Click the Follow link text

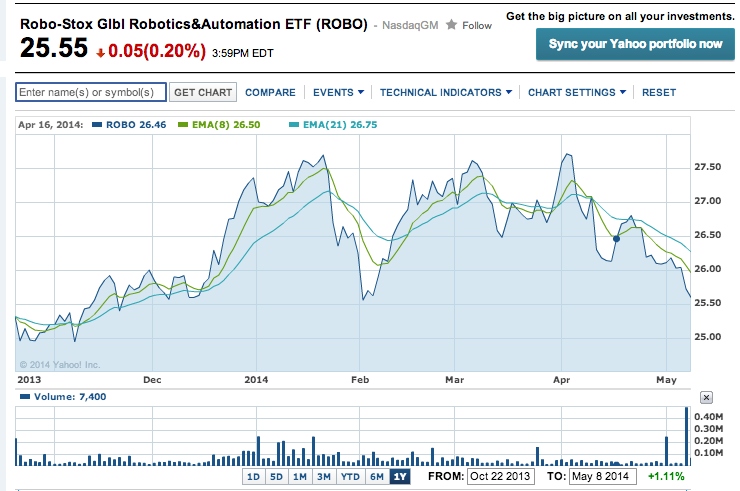[x=477, y=25]
